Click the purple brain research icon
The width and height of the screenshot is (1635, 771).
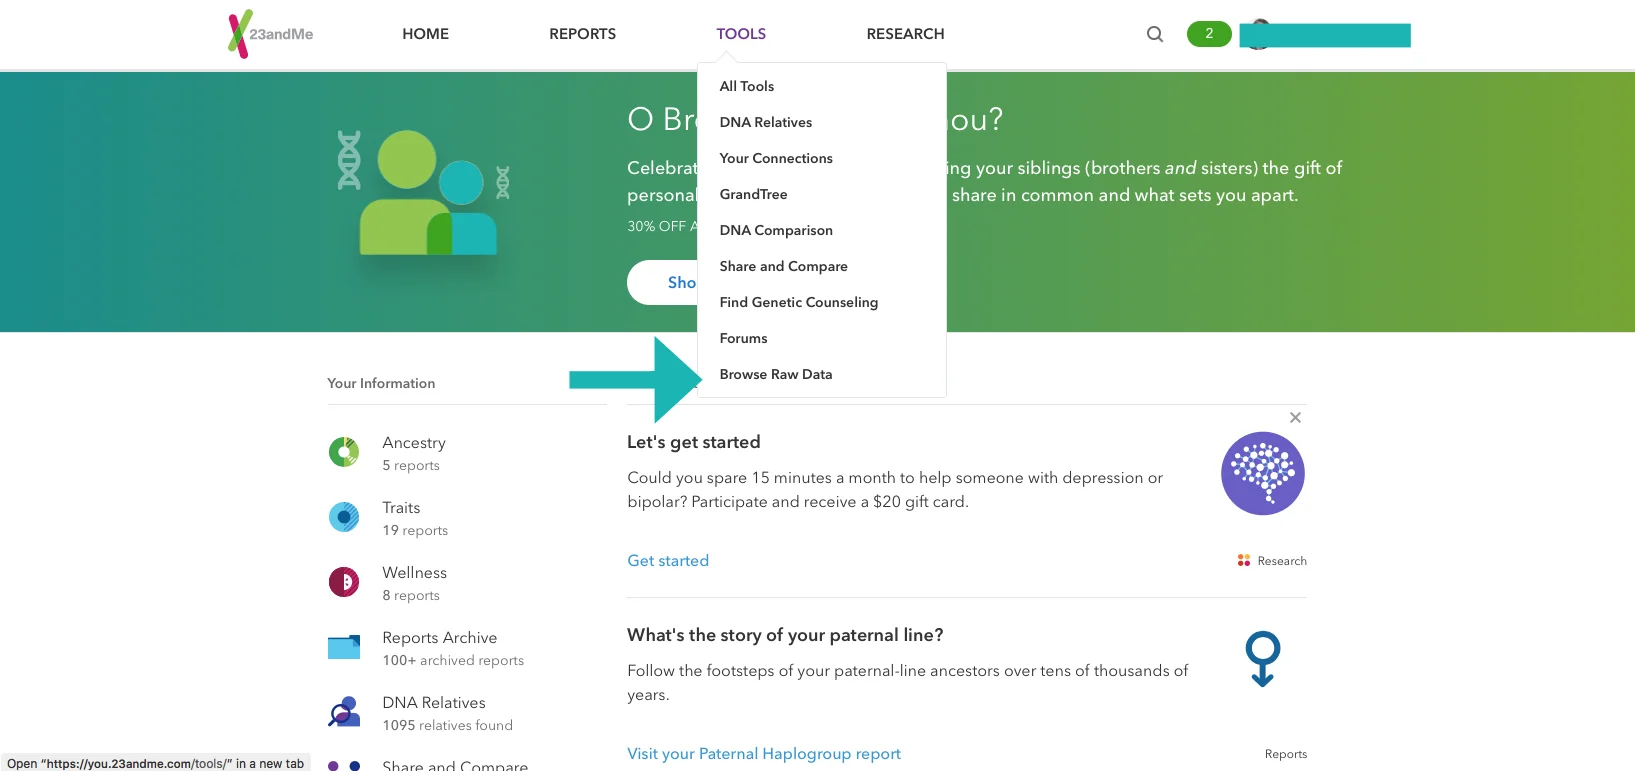[1263, 473]
